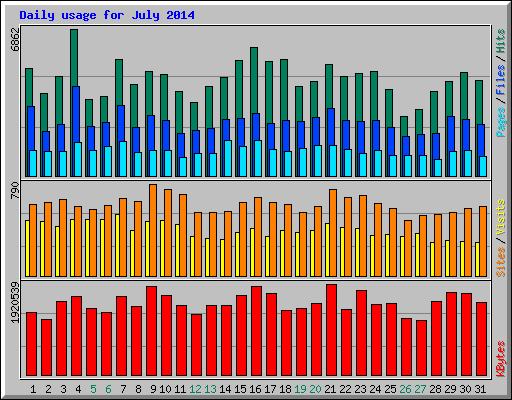Click day 31 on the date axis
Screen dimensions: 512x400
point(480,389)
